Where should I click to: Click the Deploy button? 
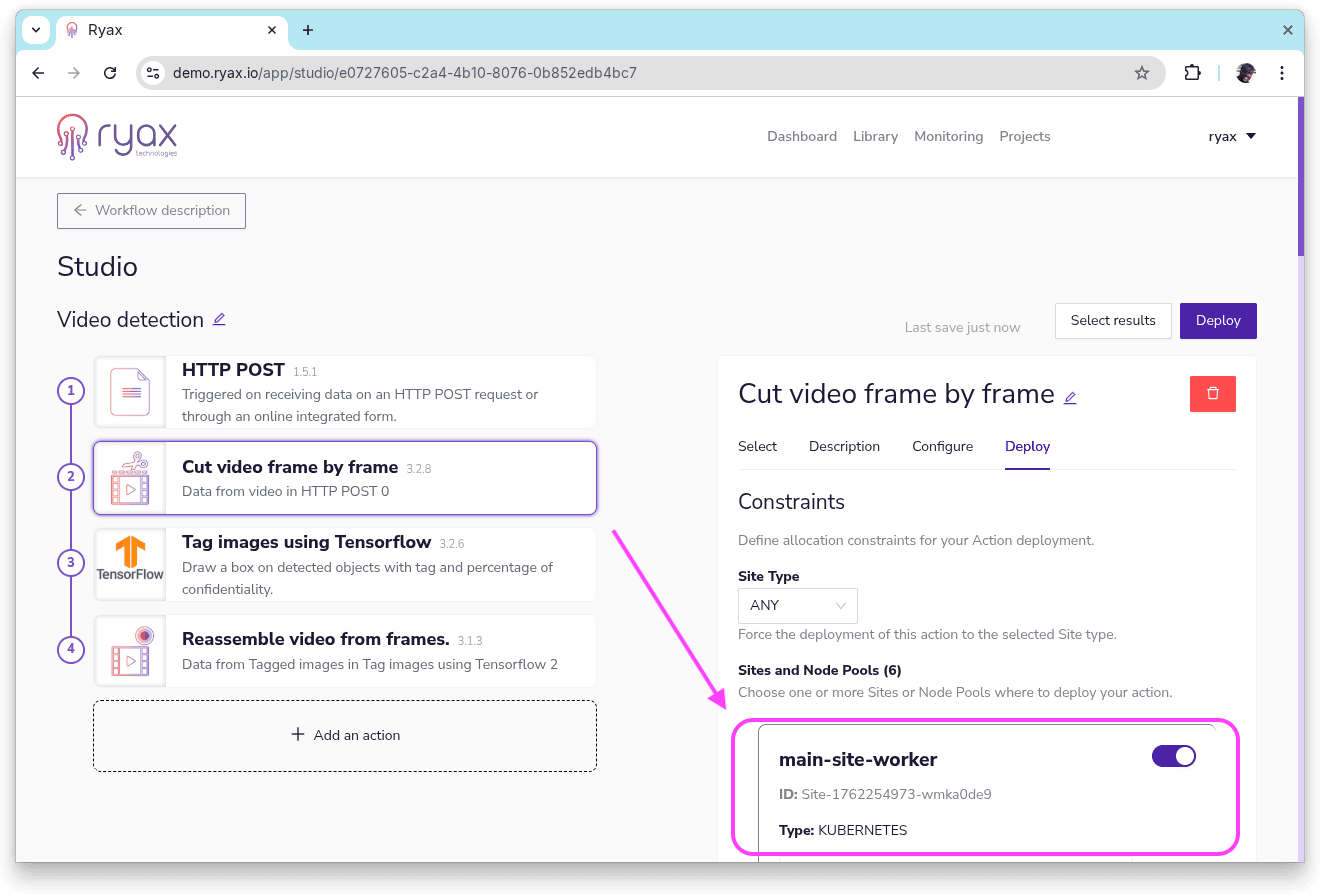click(x=1217, y=321)
